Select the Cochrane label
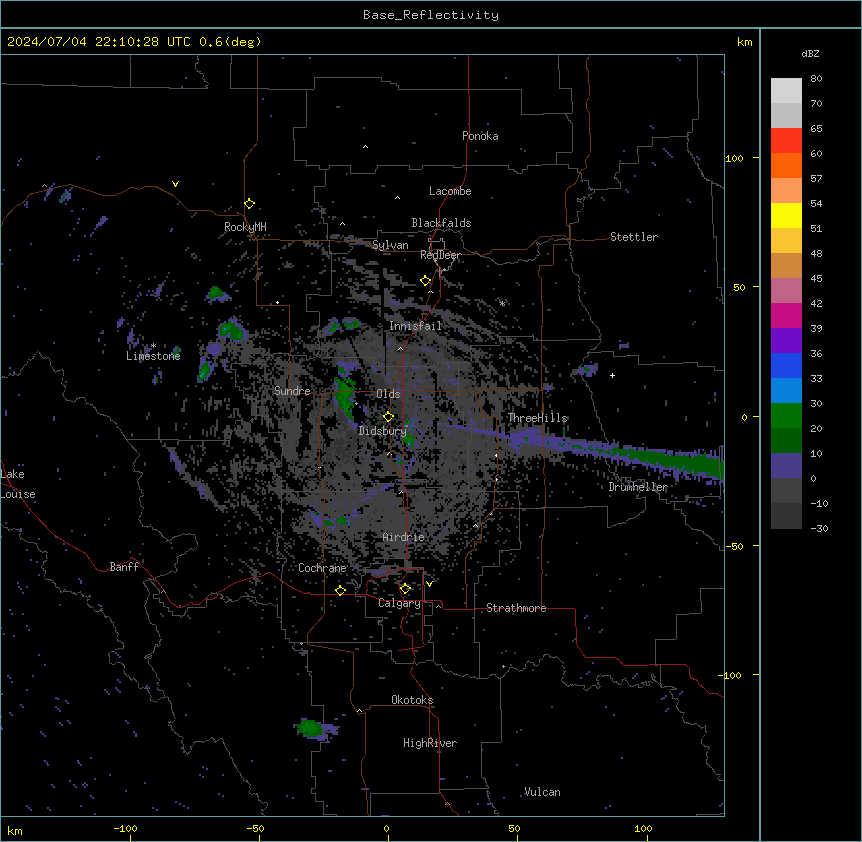 point(322,568)
